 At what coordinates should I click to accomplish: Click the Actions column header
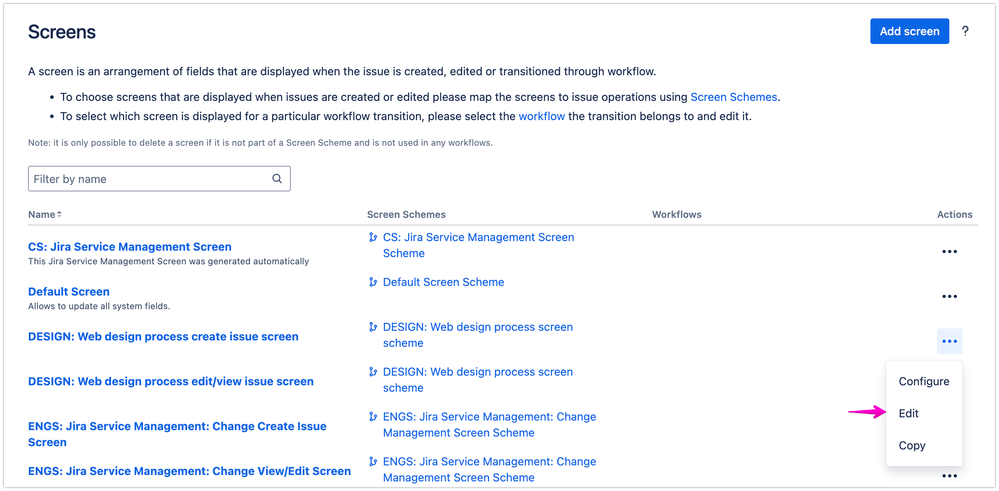point(954,215)
